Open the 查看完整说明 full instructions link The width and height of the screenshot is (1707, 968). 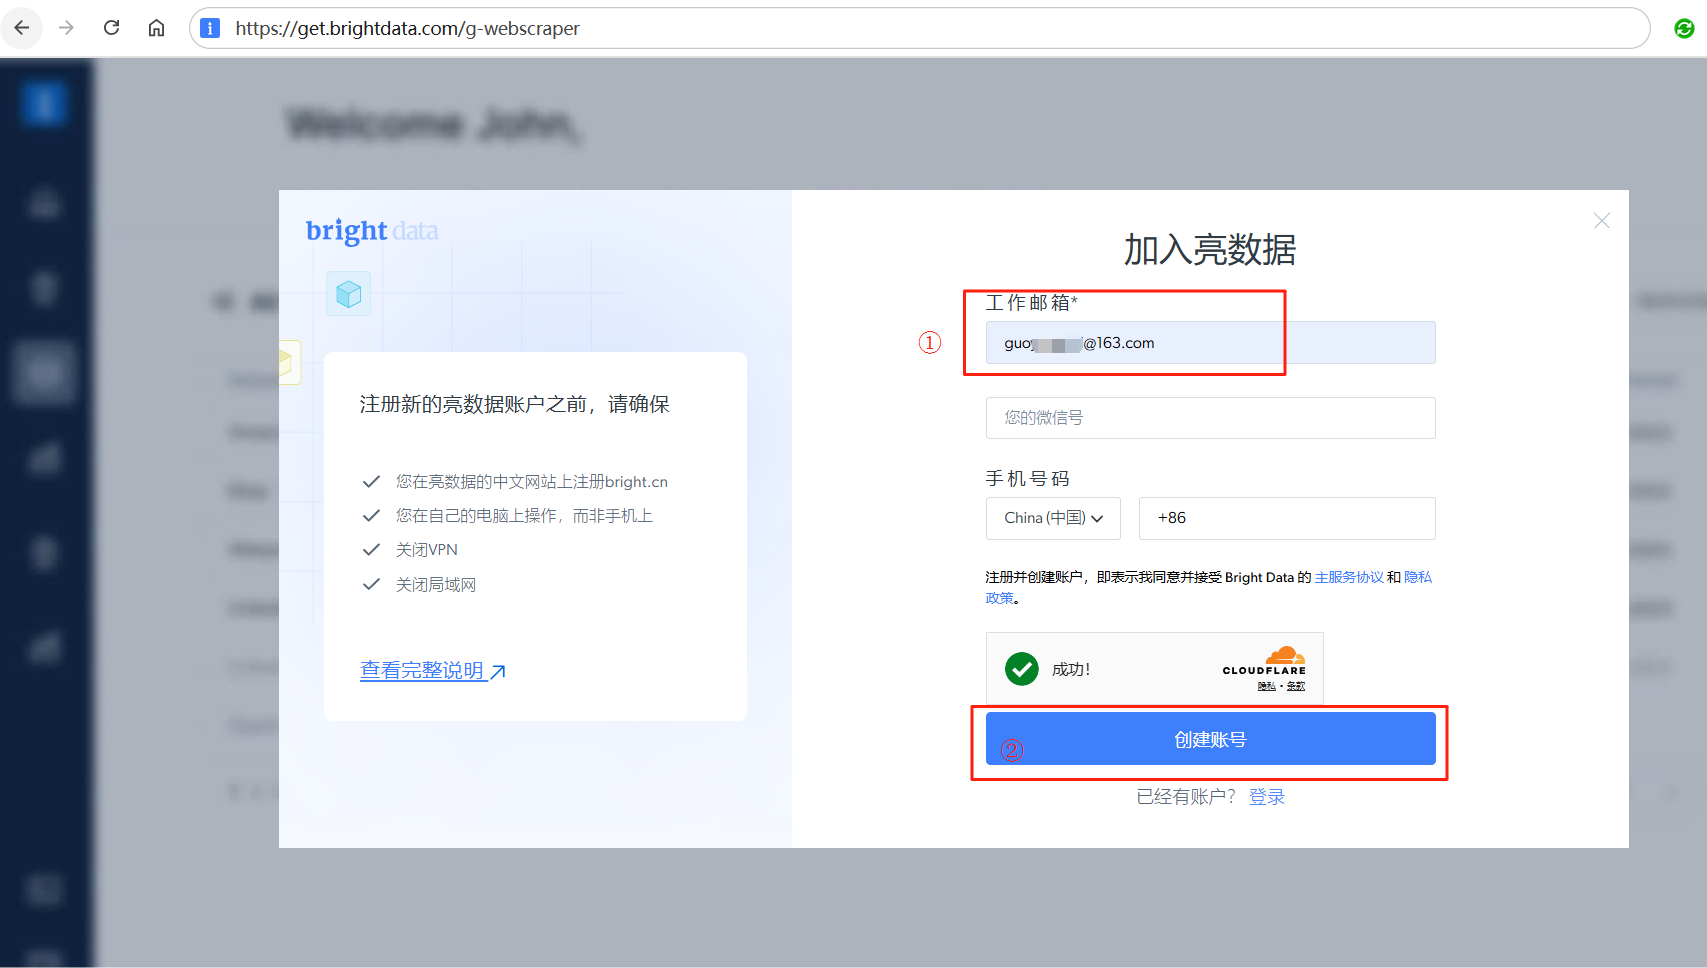pyautogui.click(x=422, y=671)
